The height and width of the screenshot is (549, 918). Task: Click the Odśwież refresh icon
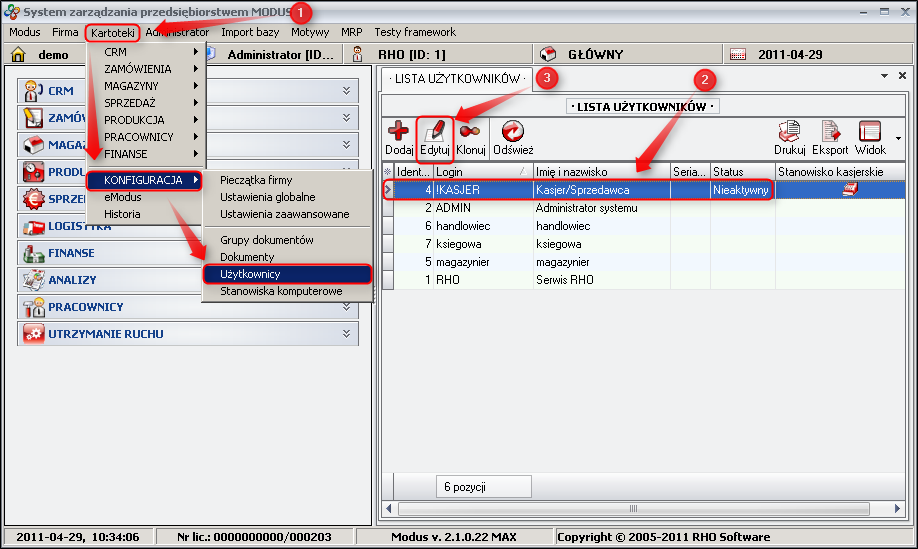[x=513, y=131]
